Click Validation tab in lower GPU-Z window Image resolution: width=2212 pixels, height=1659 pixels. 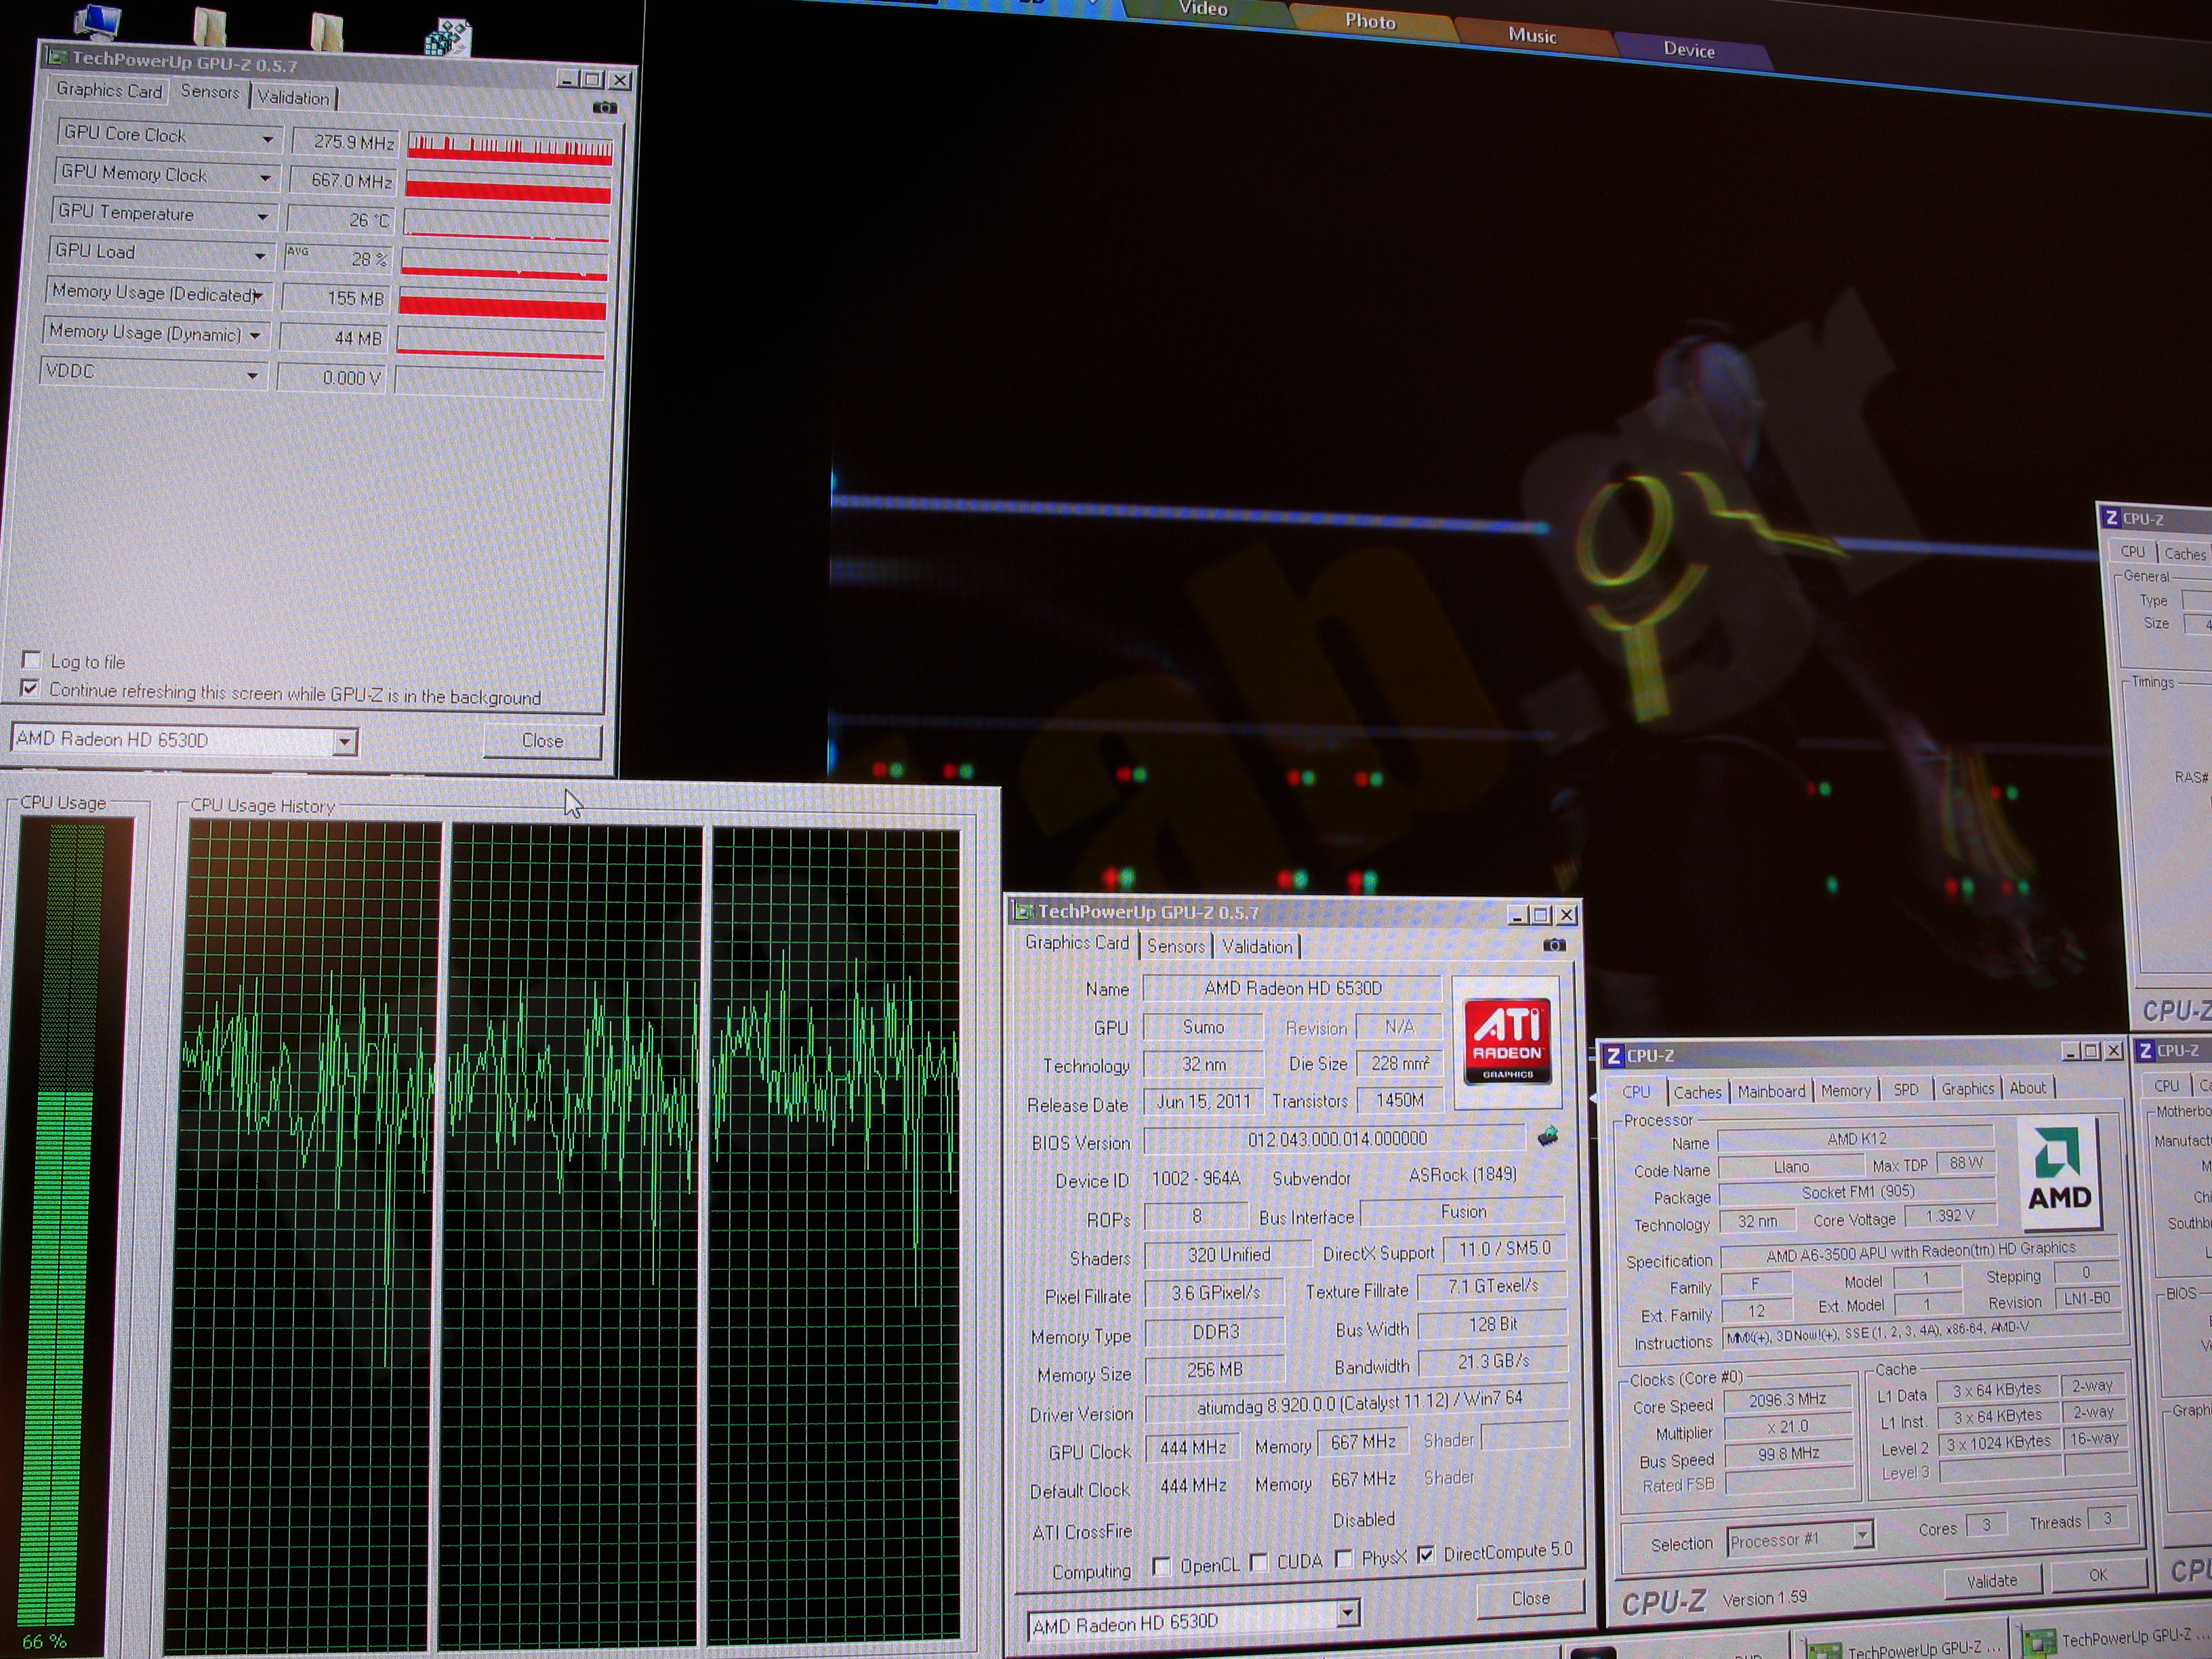click(1257, 946)
